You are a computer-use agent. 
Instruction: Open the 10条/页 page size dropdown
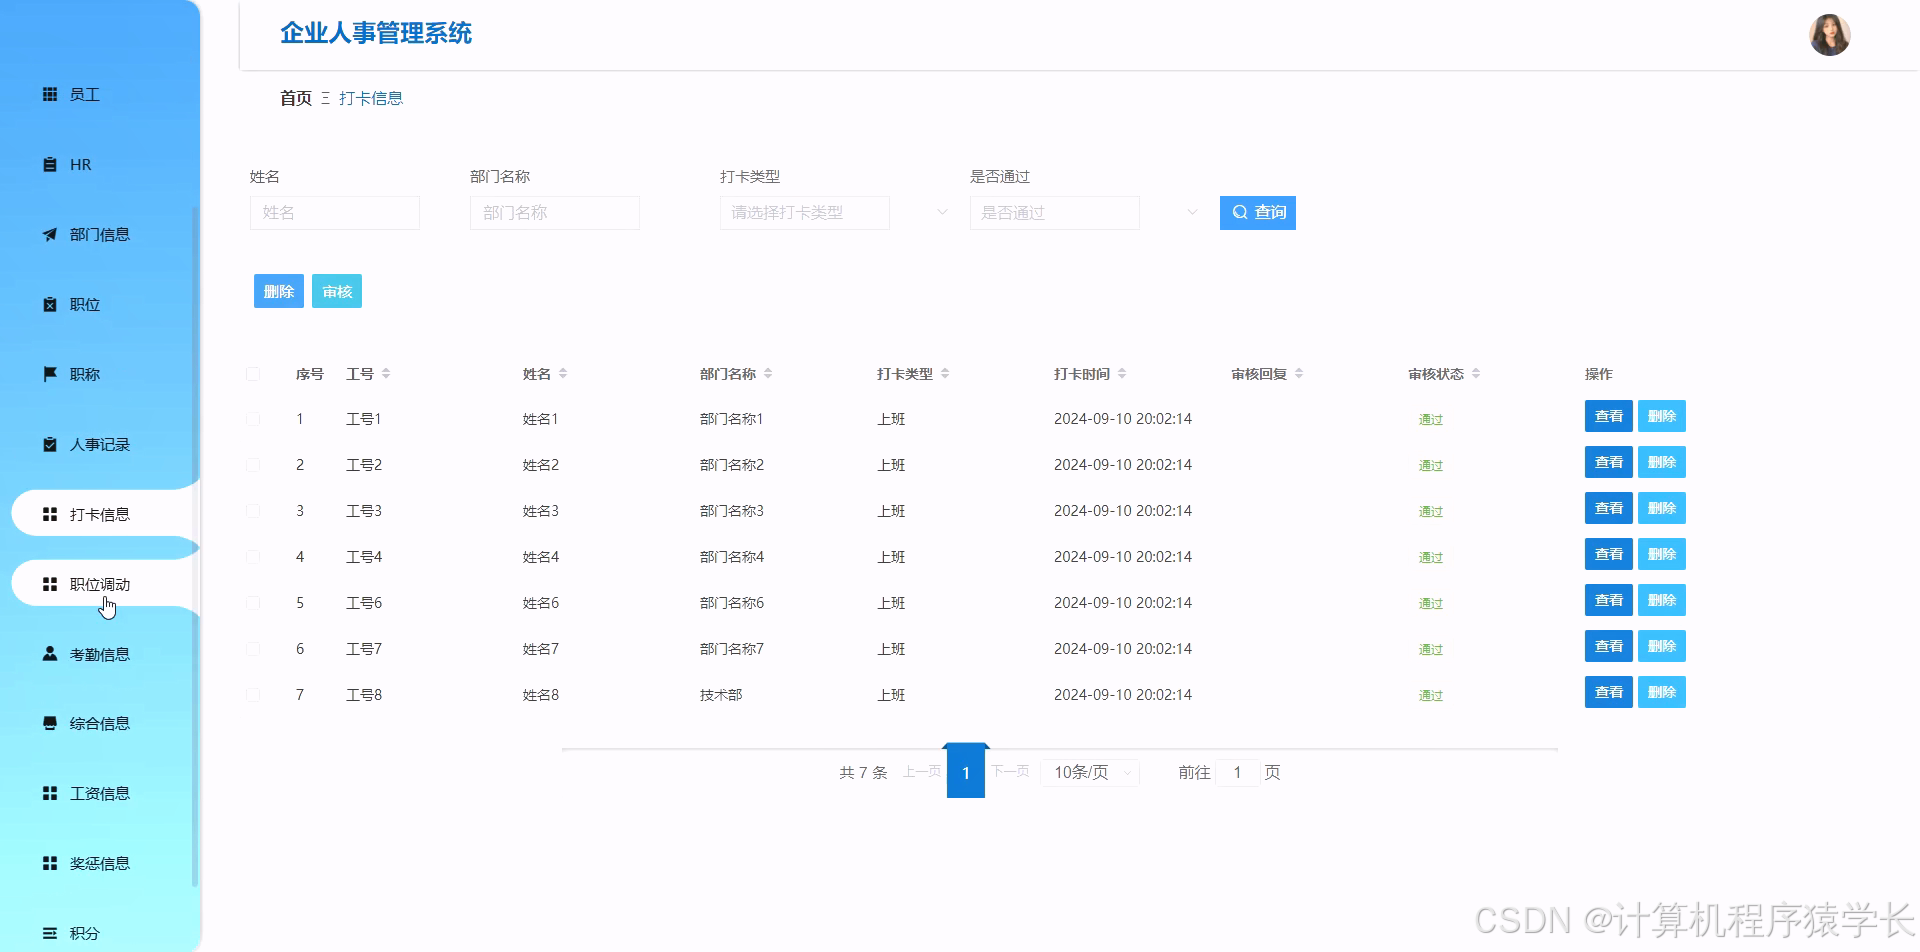(1089, 772)
